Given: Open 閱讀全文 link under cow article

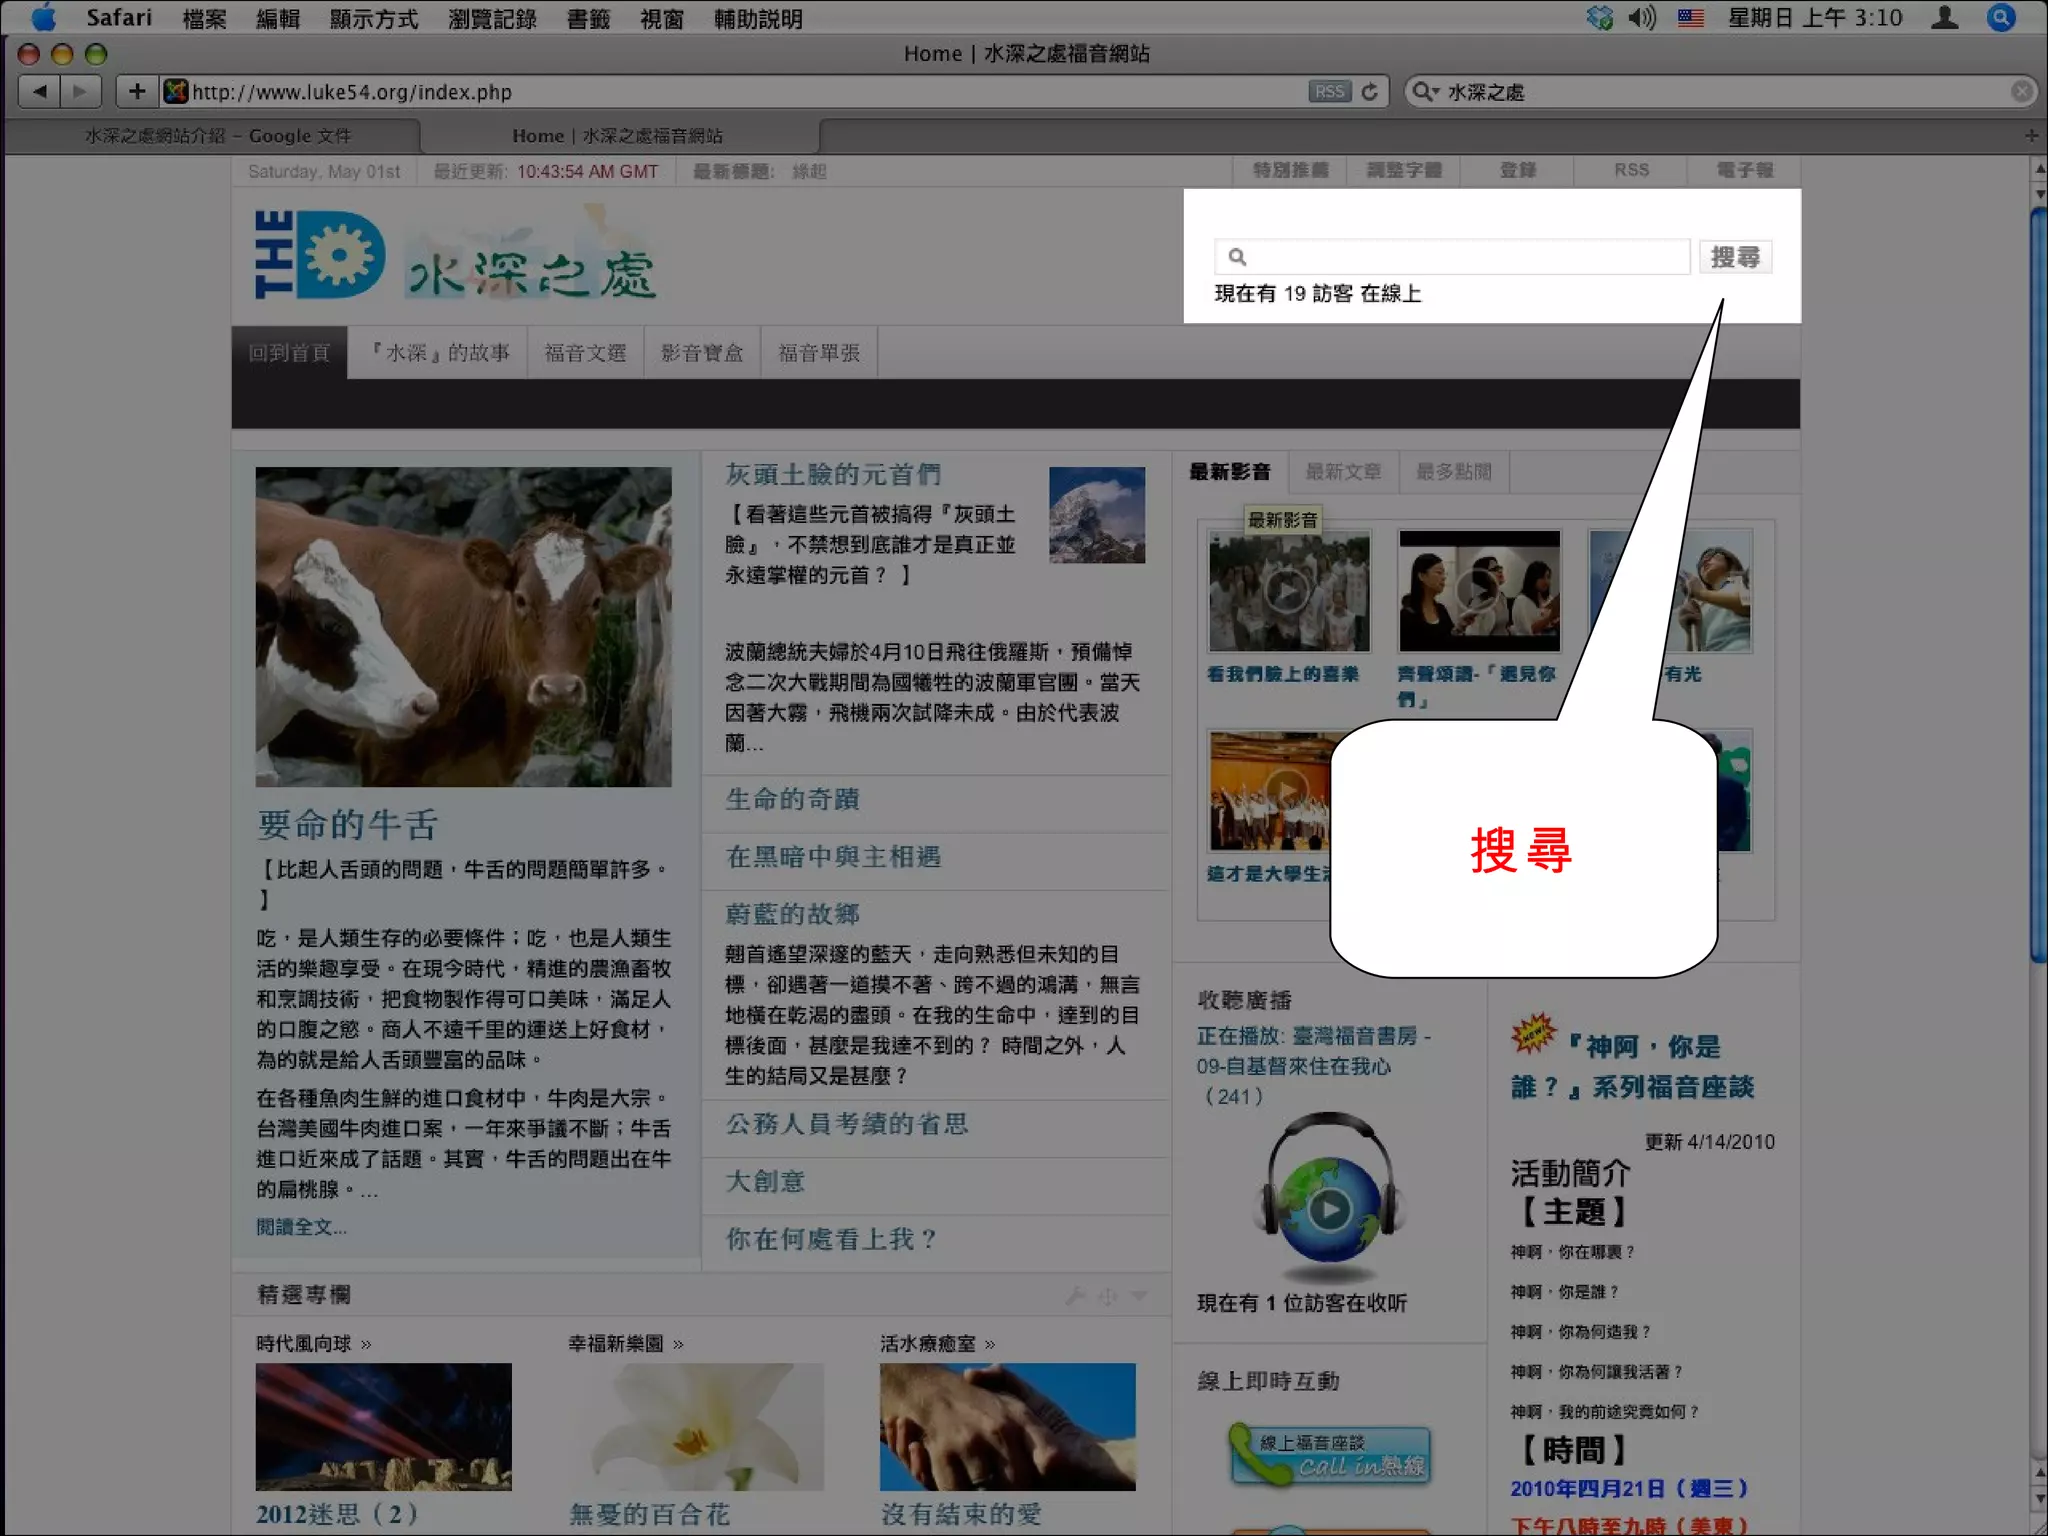Looking at the screenshot, I should coord(301,1227).
